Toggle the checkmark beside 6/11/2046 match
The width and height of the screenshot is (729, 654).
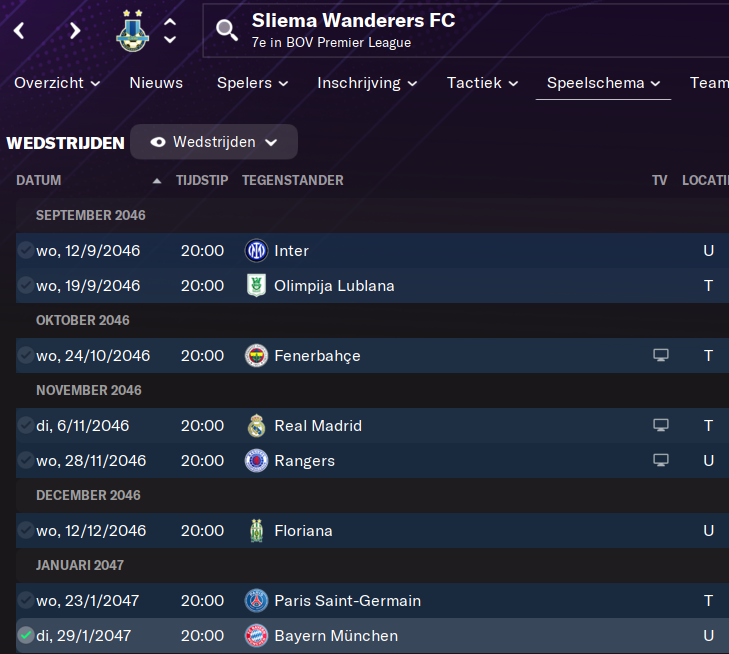25,426
